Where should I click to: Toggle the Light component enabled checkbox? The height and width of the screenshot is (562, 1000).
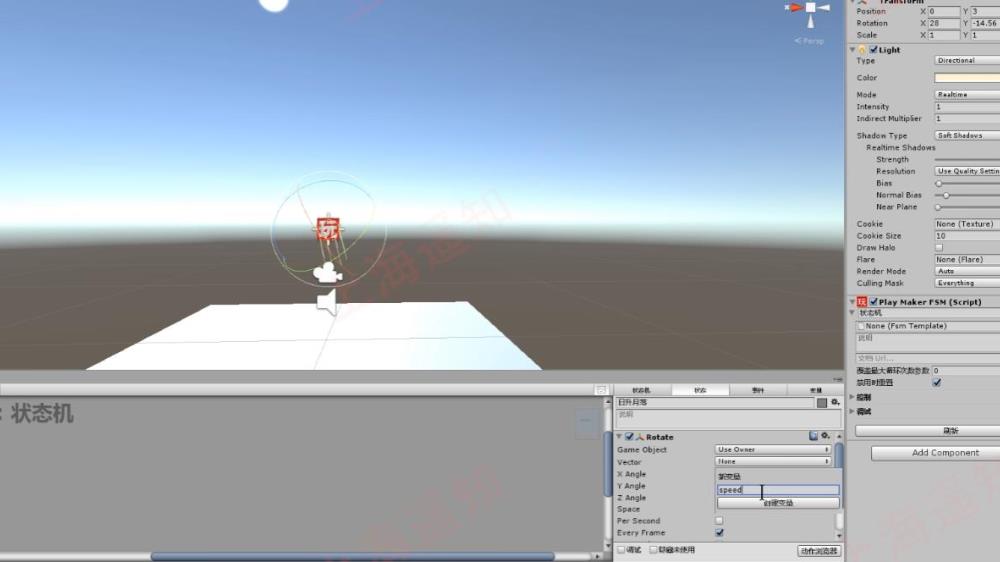874,50
